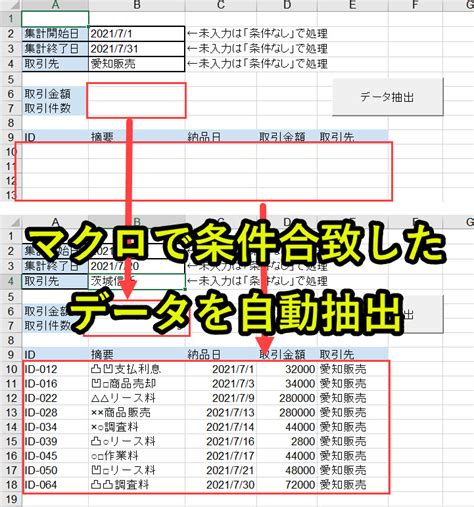
Task: Select row 19 via its row header
Action: (11, 499)
